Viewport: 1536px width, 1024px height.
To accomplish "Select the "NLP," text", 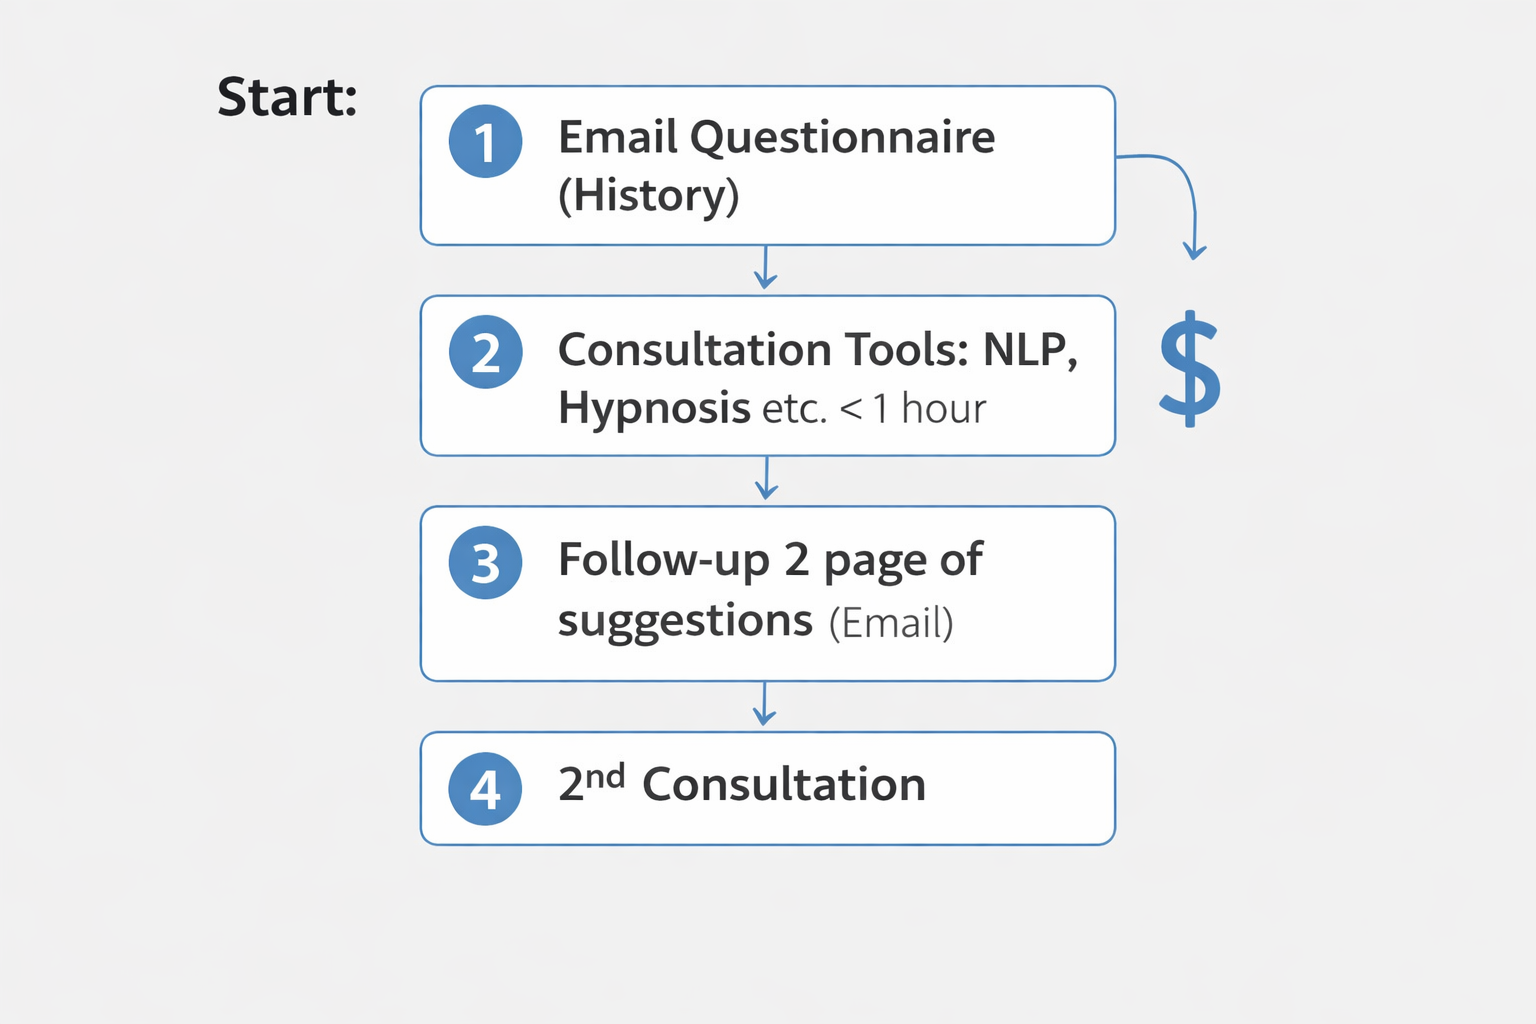I will (1030, 350).
